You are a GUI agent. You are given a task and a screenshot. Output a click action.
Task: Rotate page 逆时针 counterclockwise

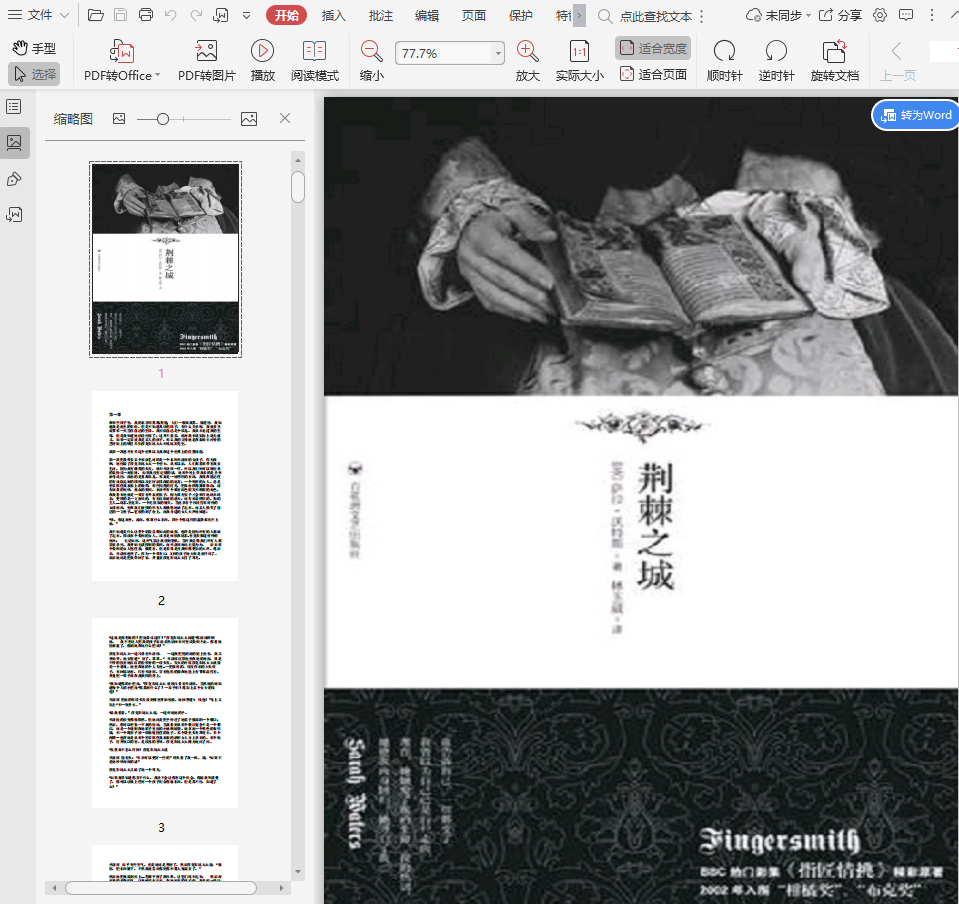coord(776,60)
